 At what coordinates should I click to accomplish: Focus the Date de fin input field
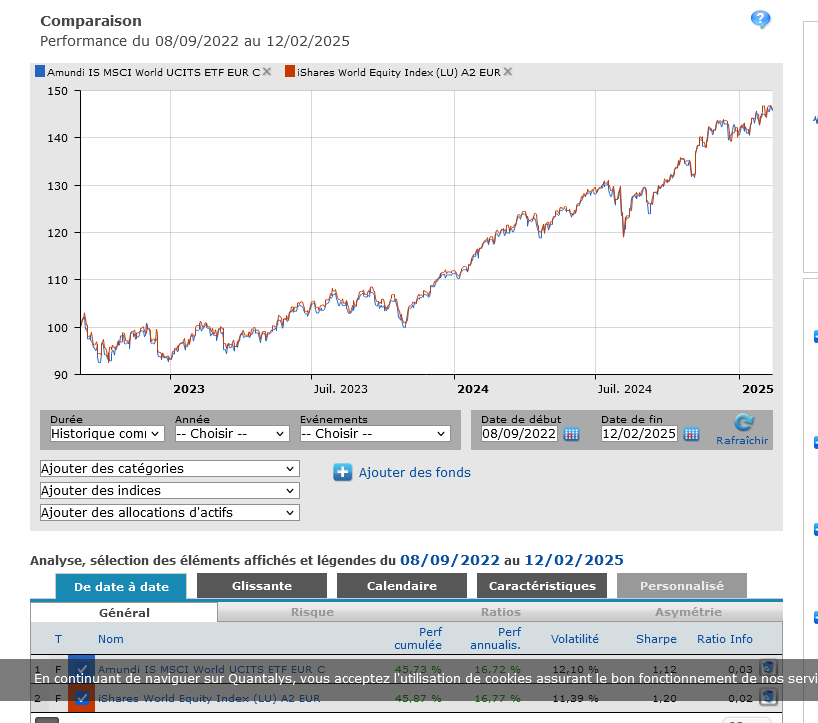click(639, 433)
